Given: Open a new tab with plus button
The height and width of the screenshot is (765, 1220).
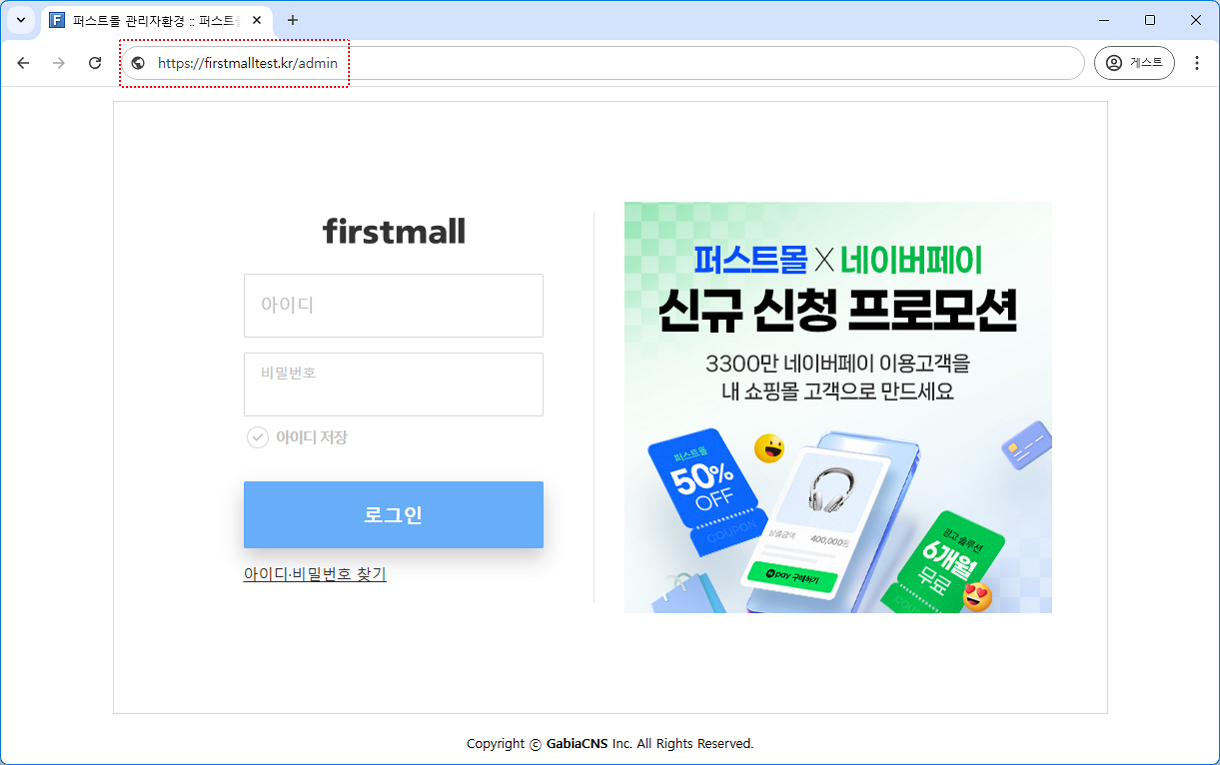Looking at the screenshot, I should pyautogui.click(x=293, y=20).
